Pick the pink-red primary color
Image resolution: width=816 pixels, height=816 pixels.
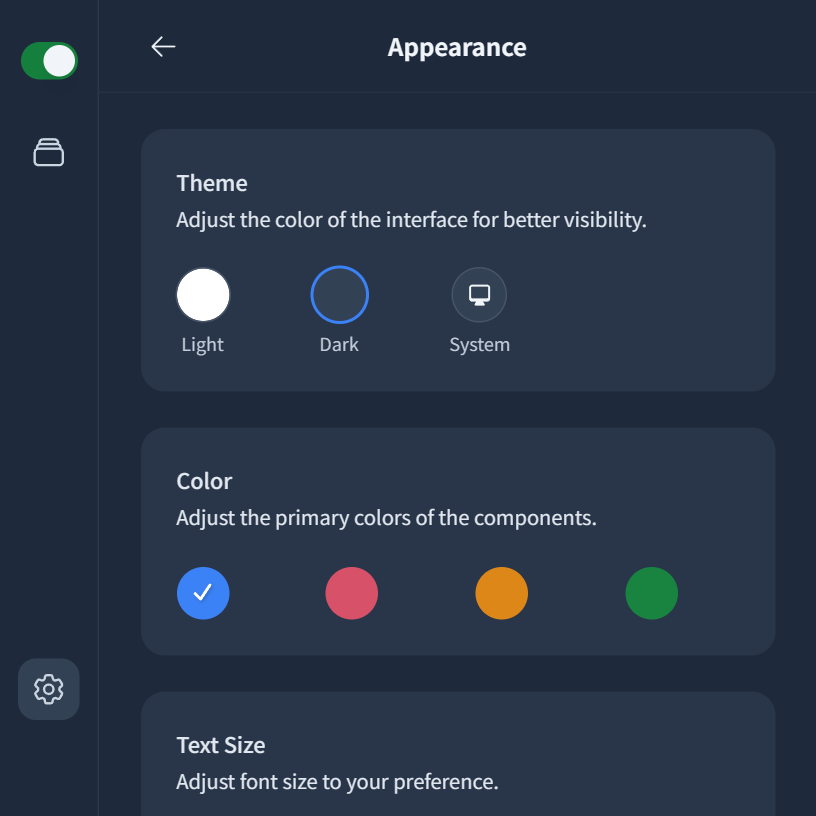[x=352, y=593]
